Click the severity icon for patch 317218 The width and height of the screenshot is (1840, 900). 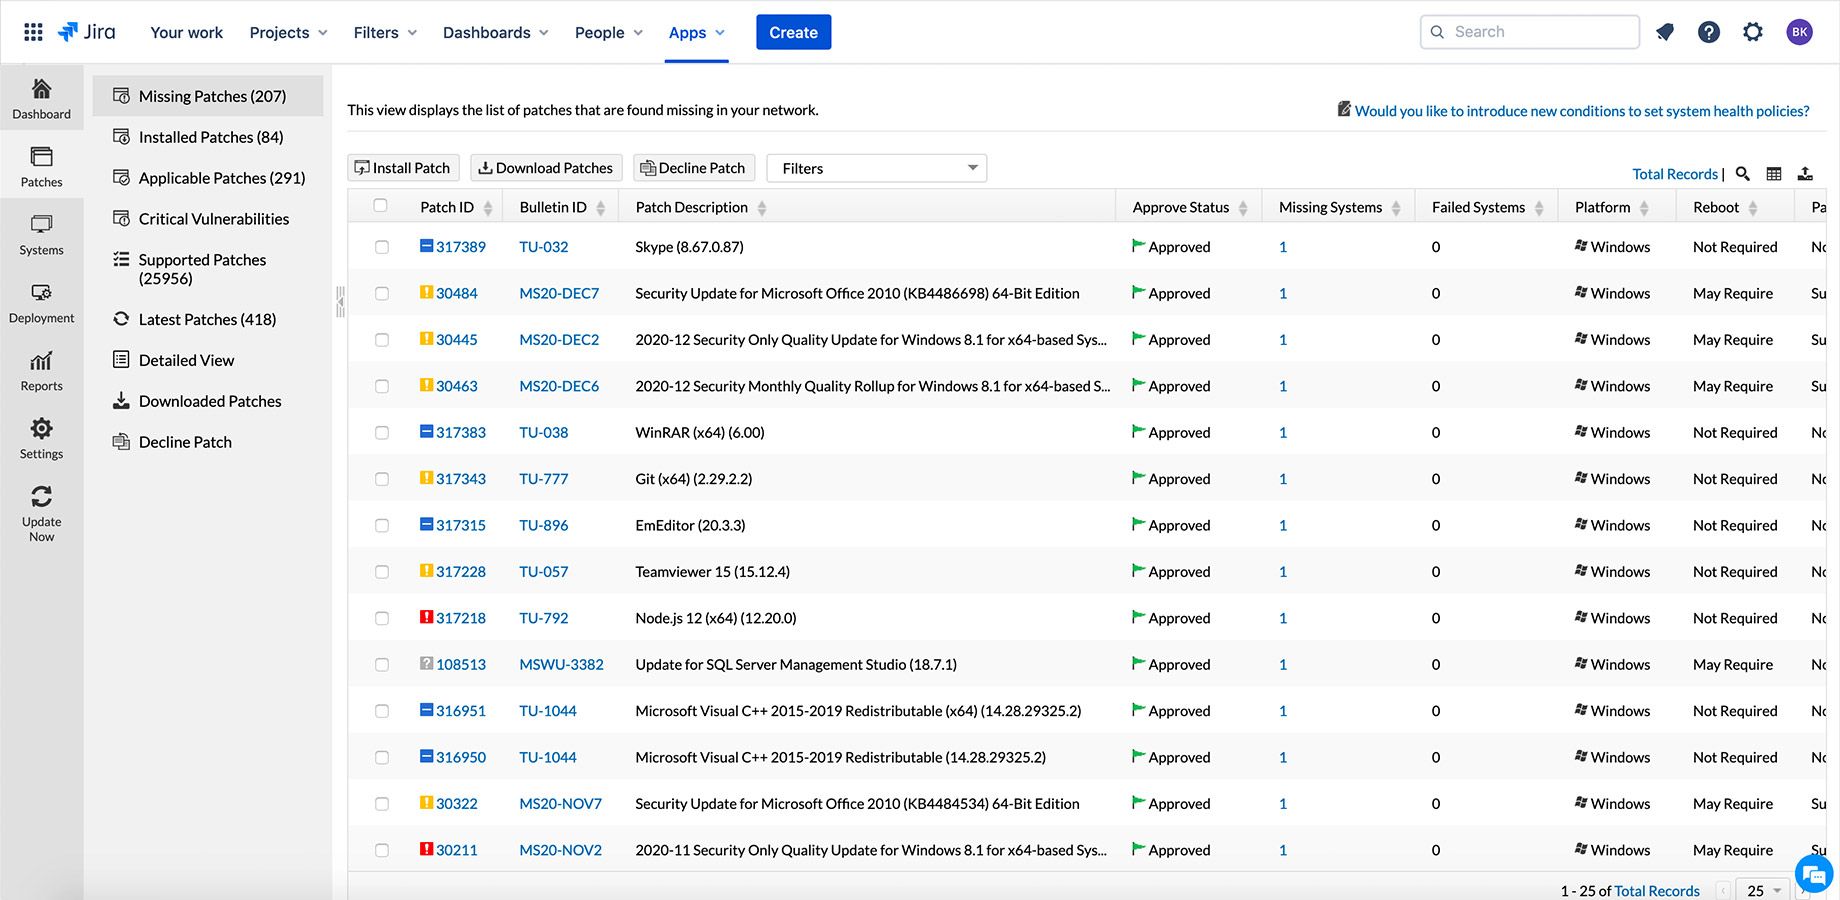pos(426,617)
